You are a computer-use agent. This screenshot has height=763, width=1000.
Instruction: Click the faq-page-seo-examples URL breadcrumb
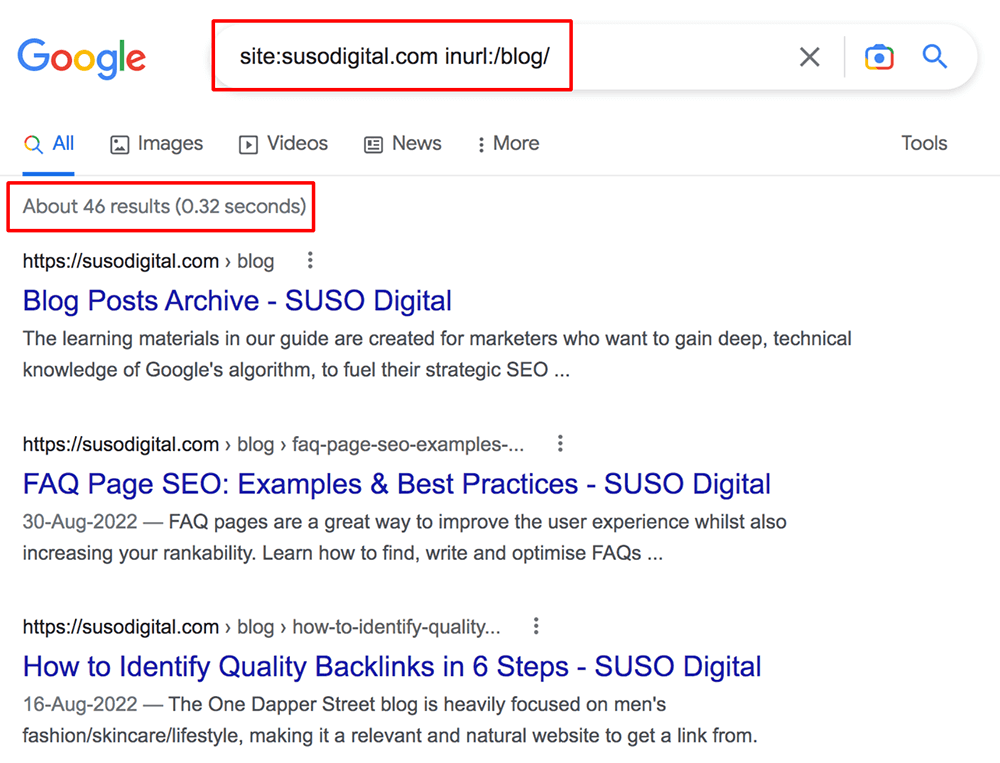point(274,444)
